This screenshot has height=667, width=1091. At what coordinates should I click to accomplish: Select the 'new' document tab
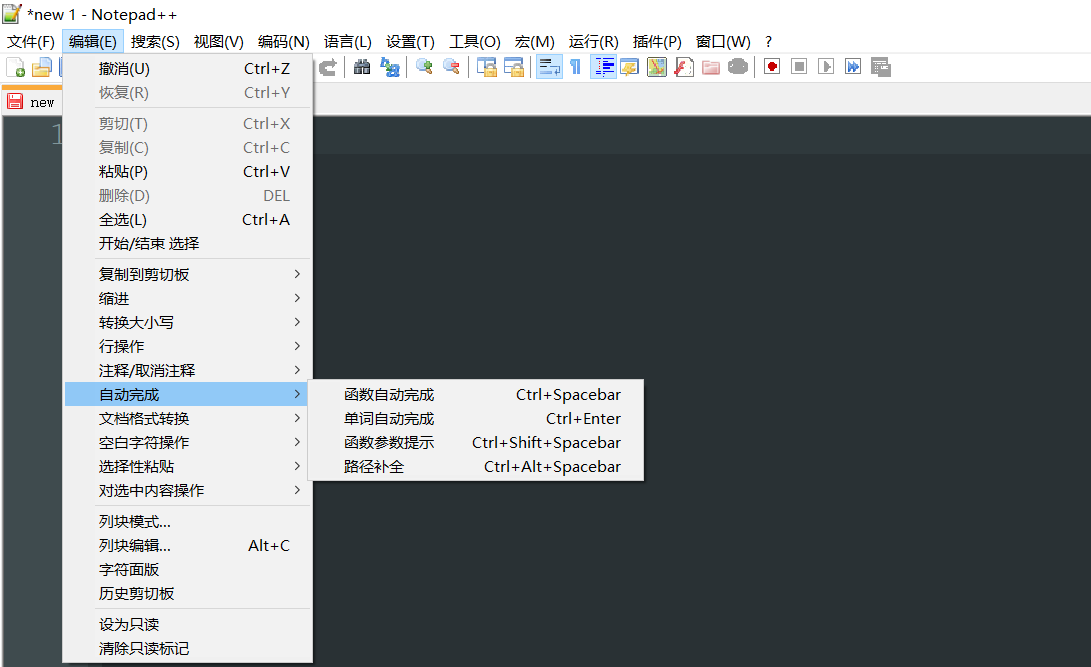point(32,100)
